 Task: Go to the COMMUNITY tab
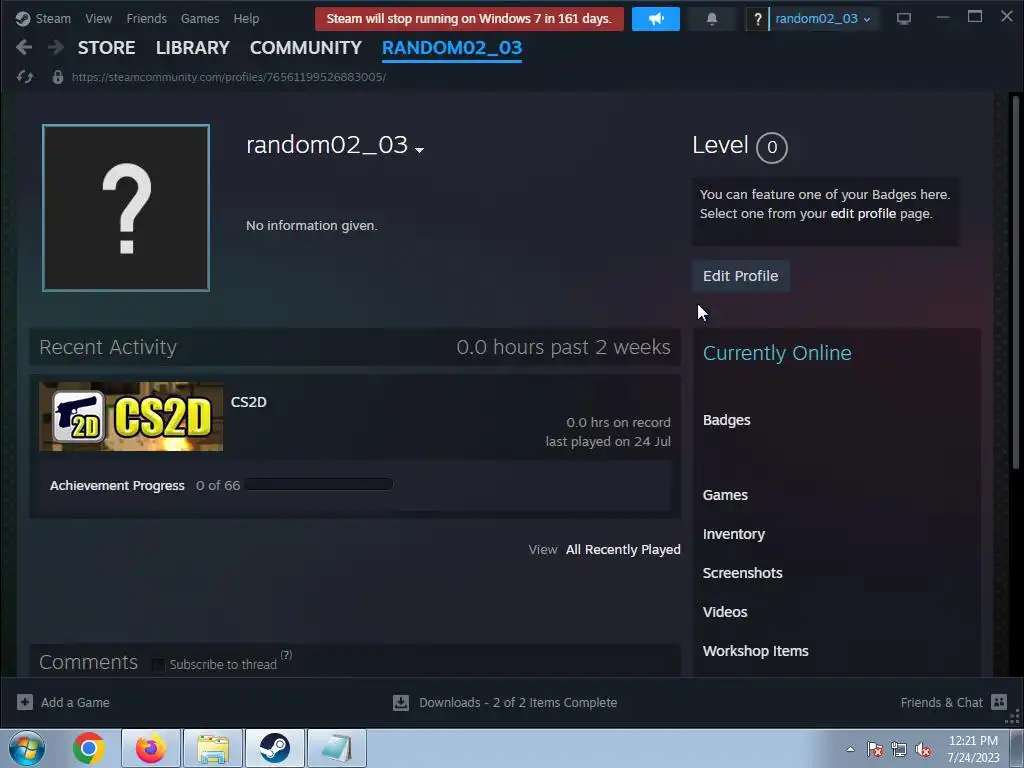(x=306, y=48)
